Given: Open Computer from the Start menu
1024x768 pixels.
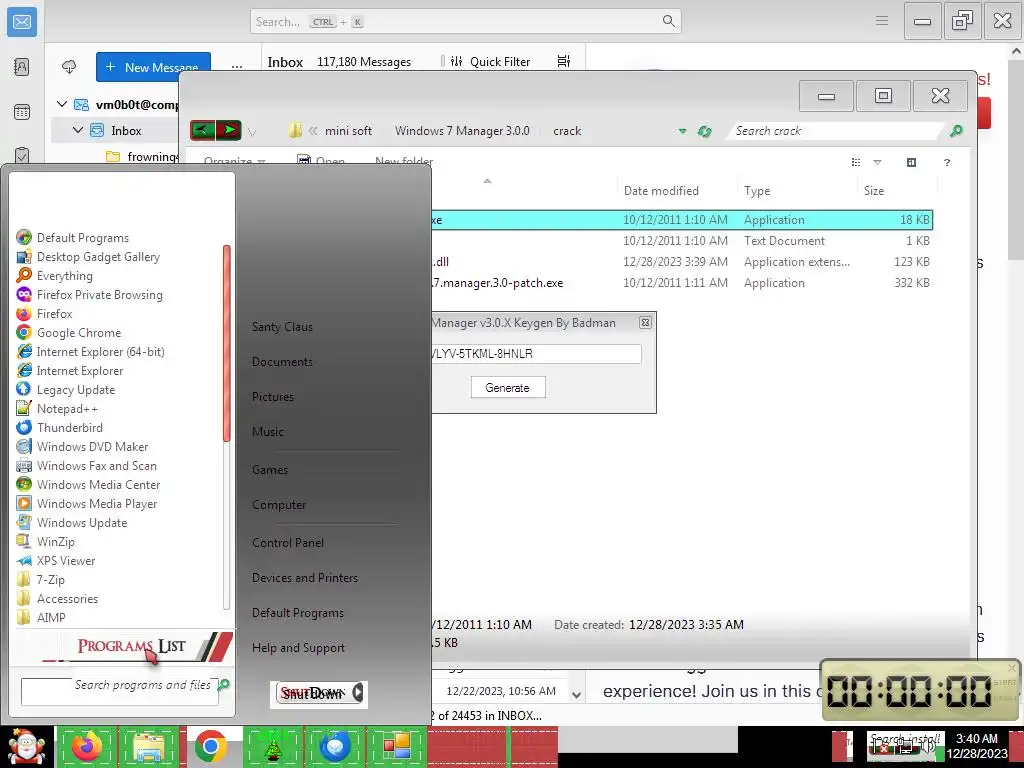Looking at the screenshot, I should click(279, 505).
